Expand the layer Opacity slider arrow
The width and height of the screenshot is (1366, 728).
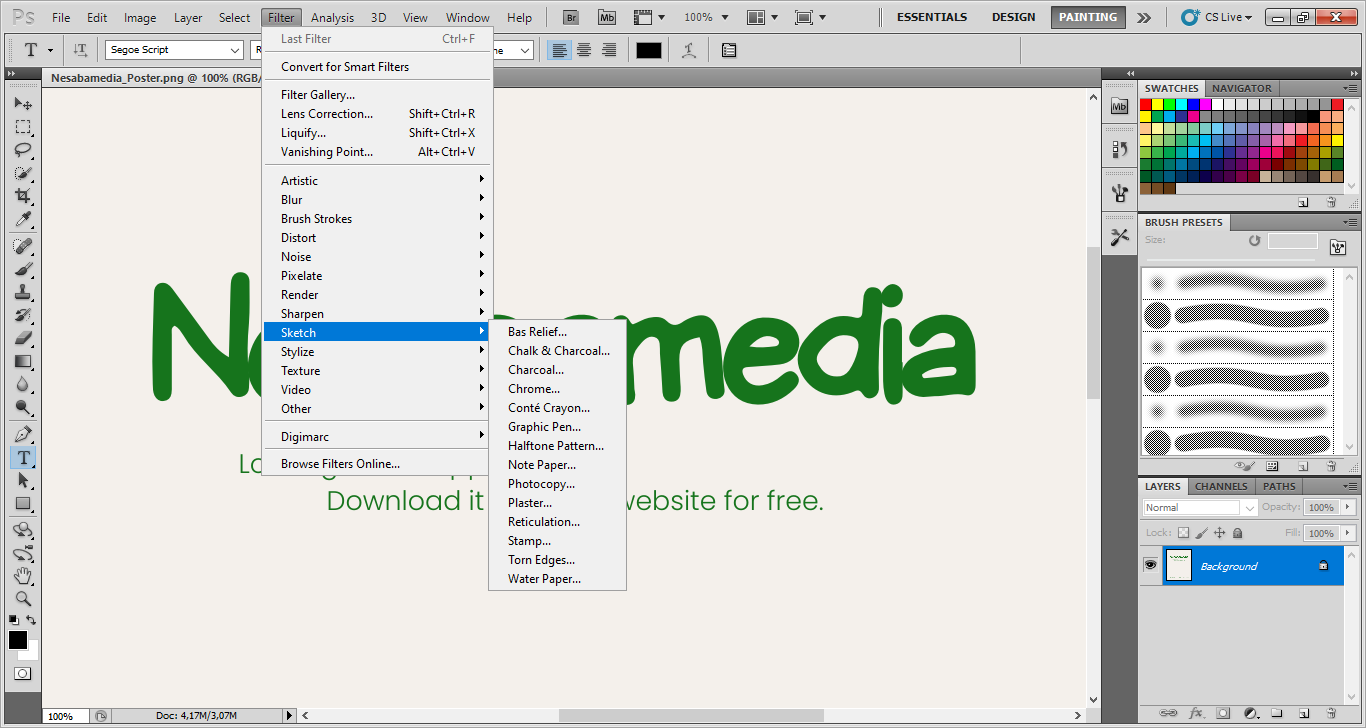pyautogui.click(x=1347, y=507)
